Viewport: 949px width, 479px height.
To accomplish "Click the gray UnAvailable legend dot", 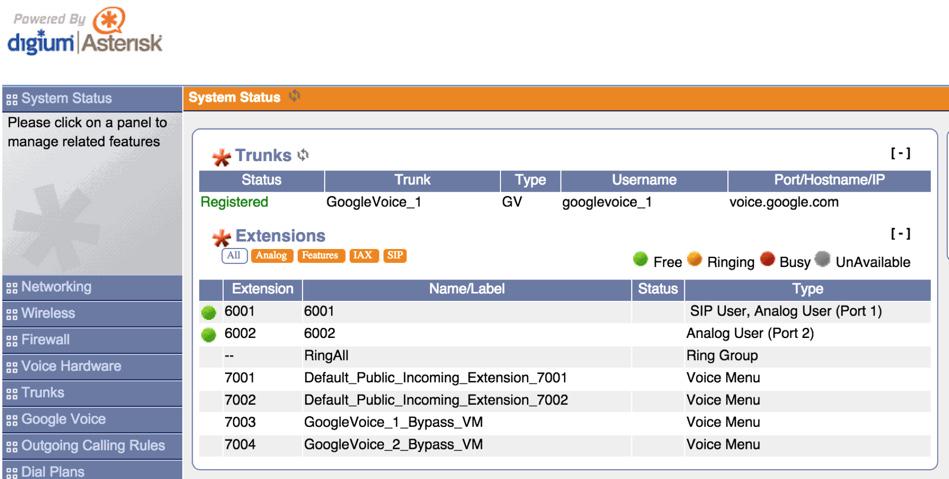I will pyautogui.click(x=822, y=260).
